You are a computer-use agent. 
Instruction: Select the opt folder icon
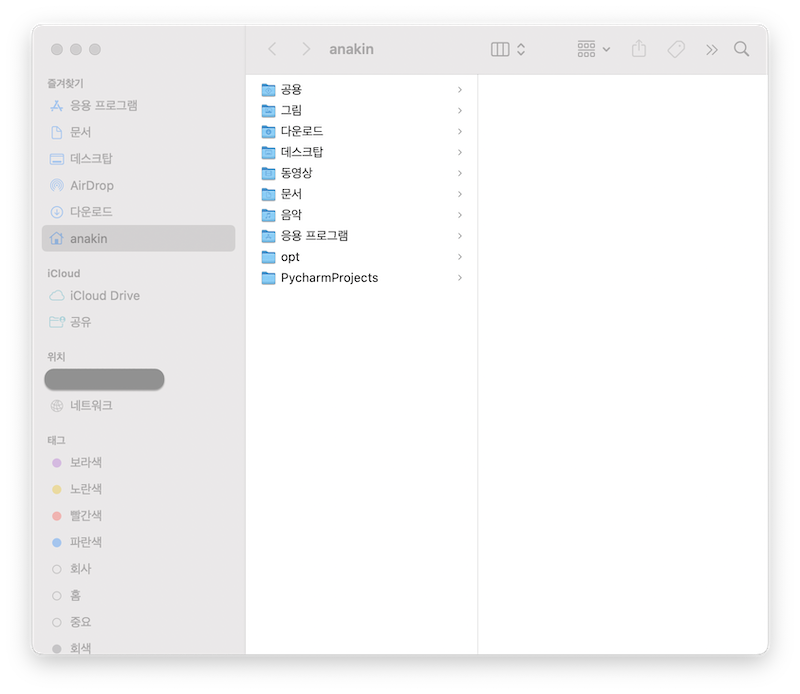pos(268,257)
